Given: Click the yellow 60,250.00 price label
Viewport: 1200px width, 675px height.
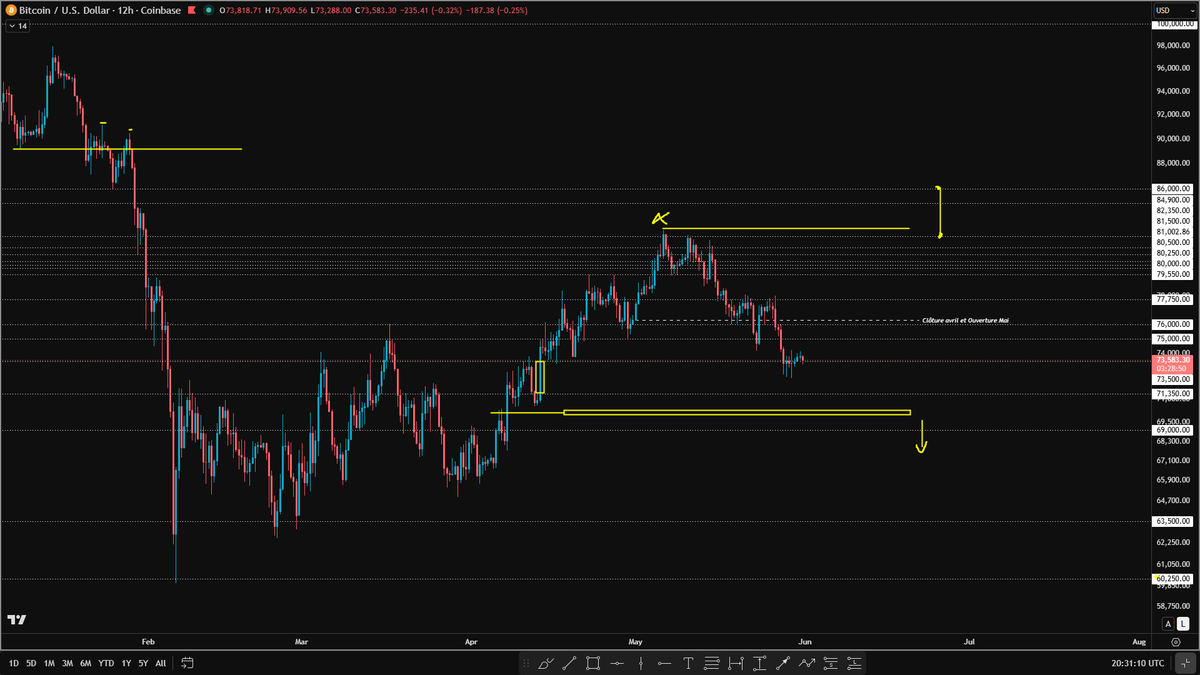Looking at the screenshot, I should click(x=1171, y=578).
